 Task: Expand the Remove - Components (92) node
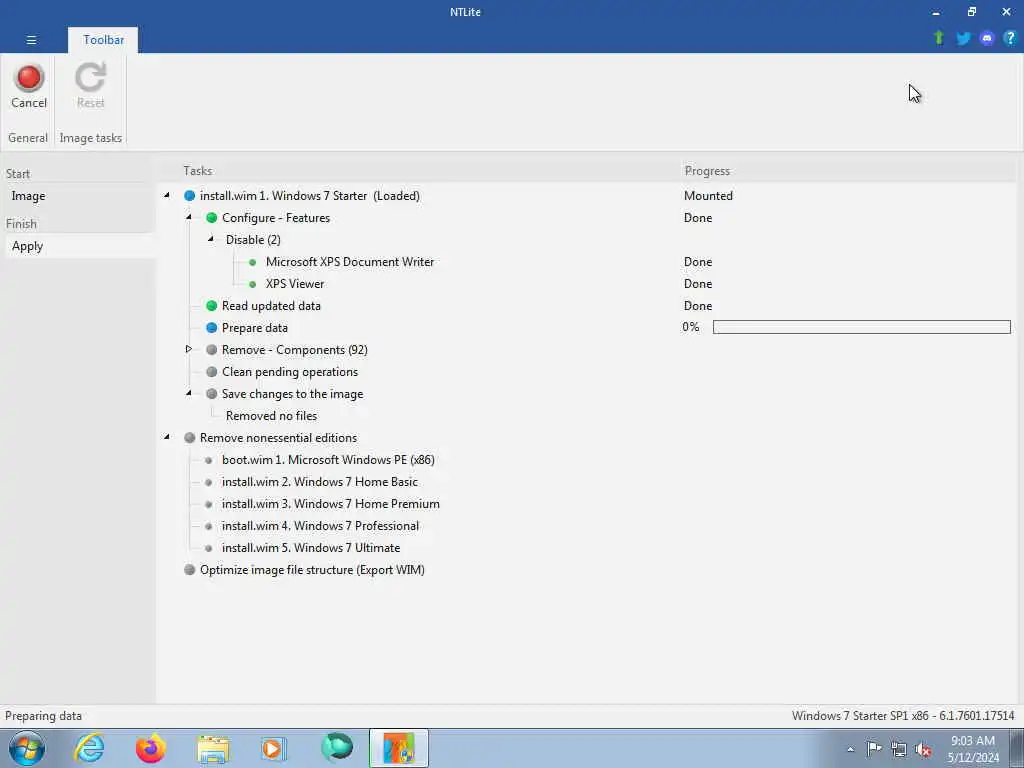(189, 349)
